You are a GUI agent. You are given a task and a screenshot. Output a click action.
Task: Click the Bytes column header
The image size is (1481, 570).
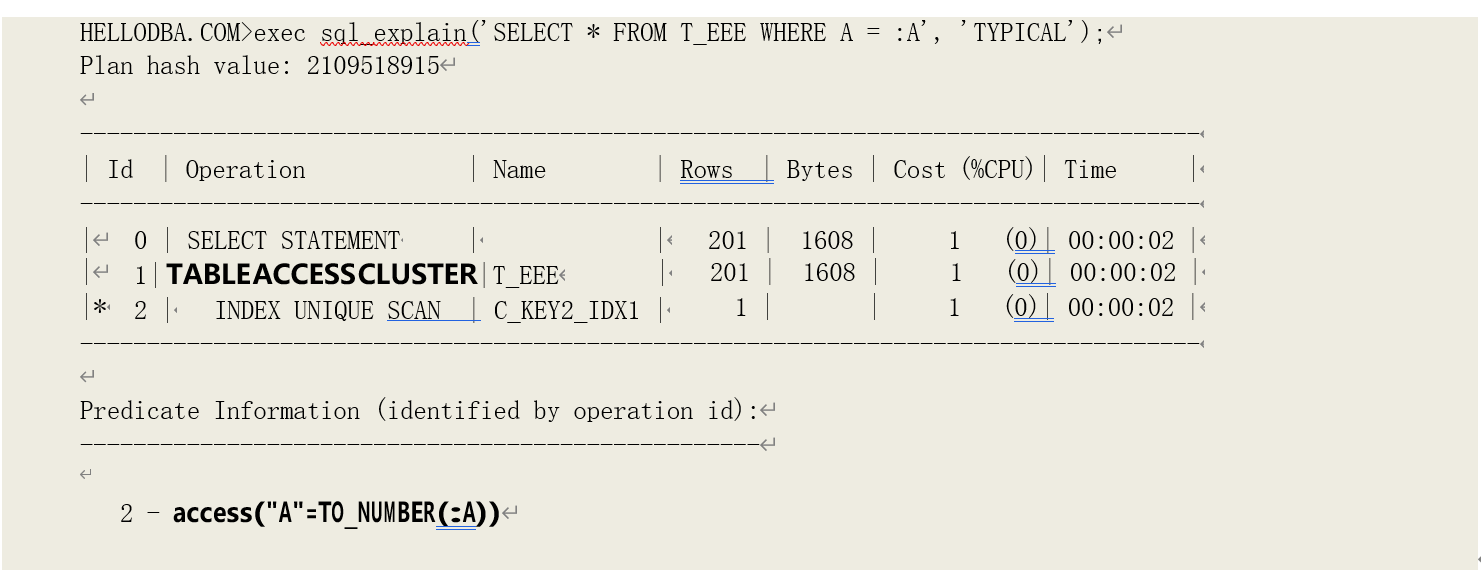(819, 170)
